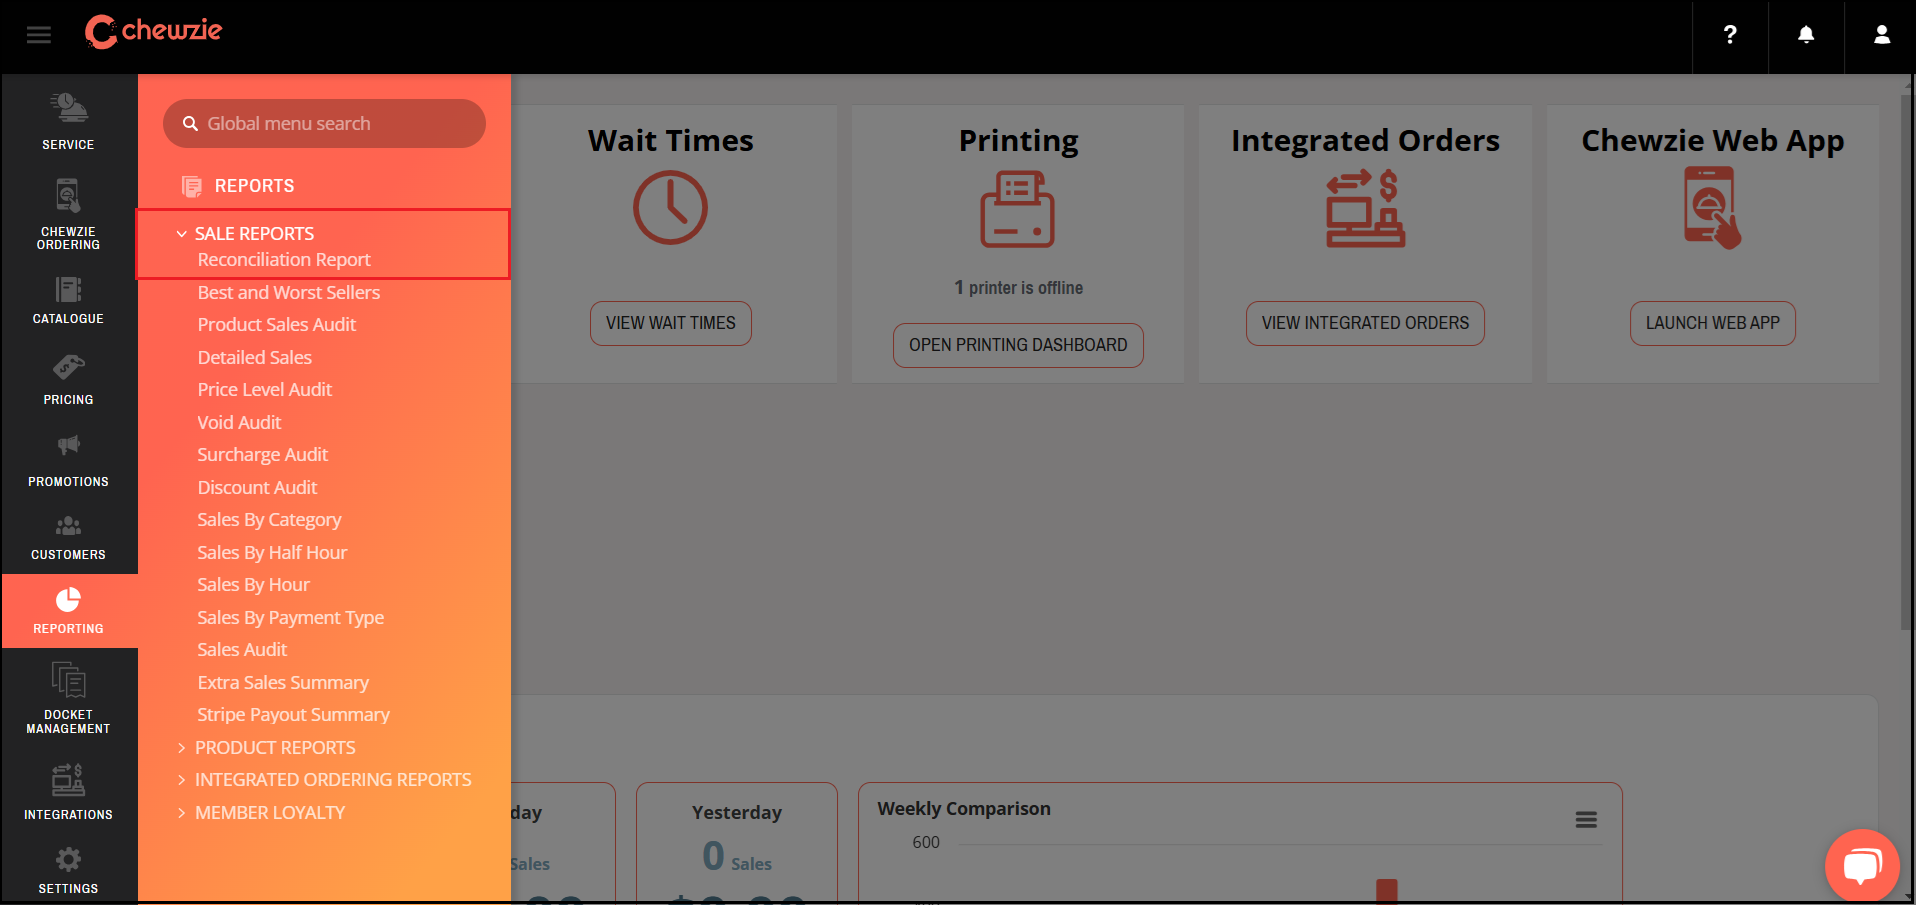Open the Catalogue sidebar section
This screenshot has width=1918, height=912.
(69, 300)
